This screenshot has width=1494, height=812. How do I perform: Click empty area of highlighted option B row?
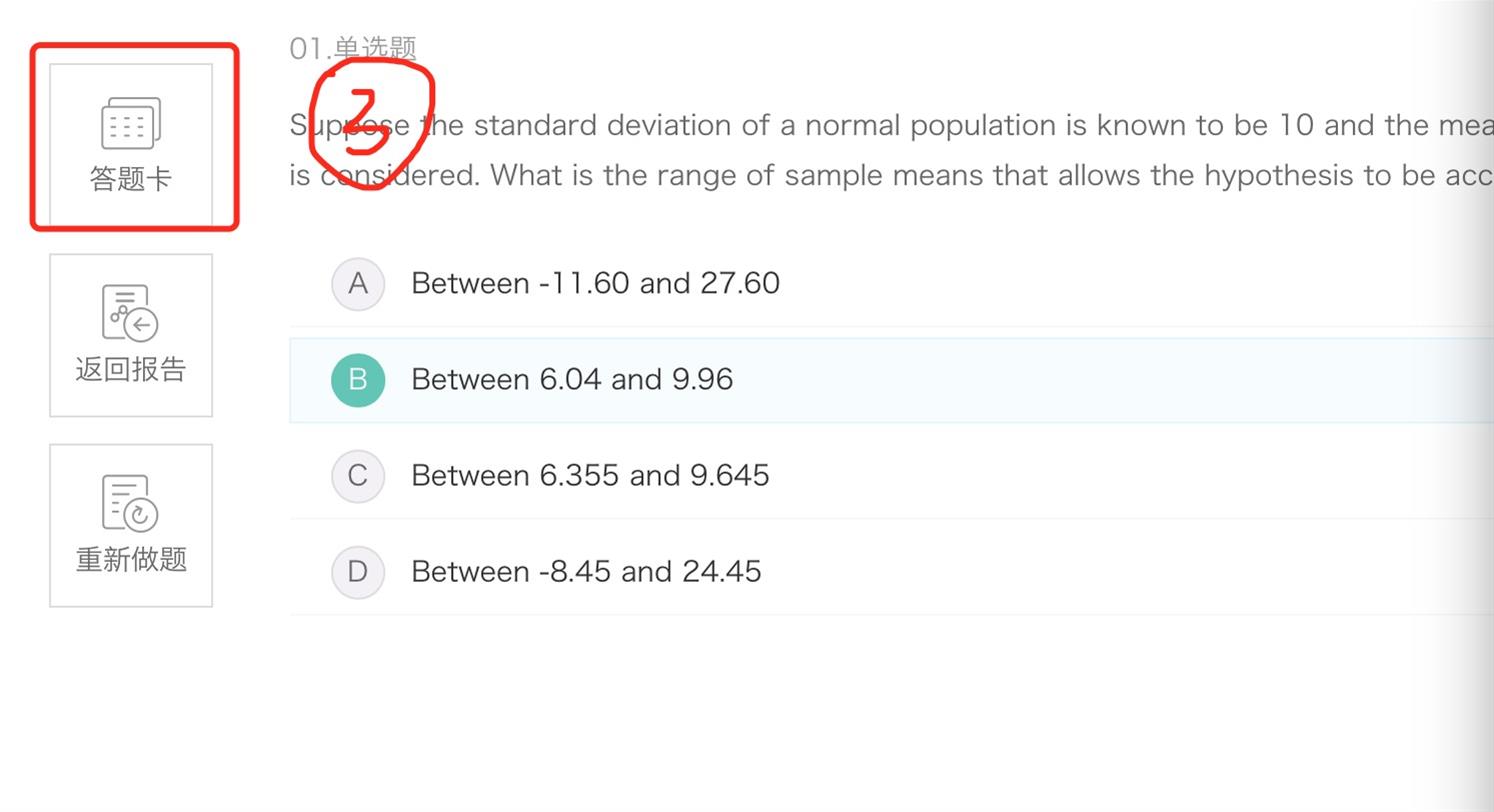point(1100,380)
